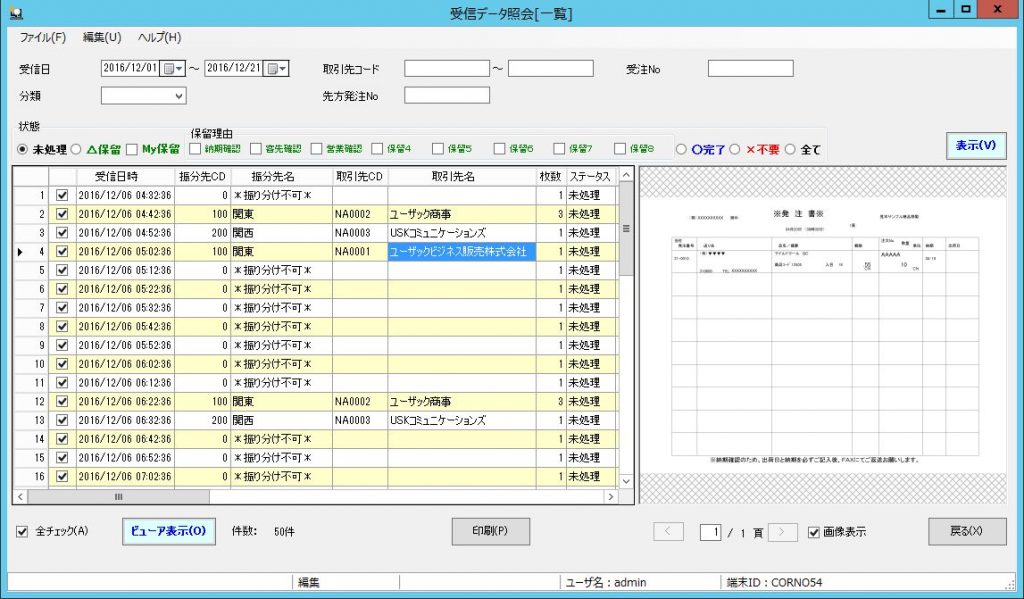Toggle the 画像表示 checkbox
The width and height of the screenshot is (1024, 599).
(814, 532)
